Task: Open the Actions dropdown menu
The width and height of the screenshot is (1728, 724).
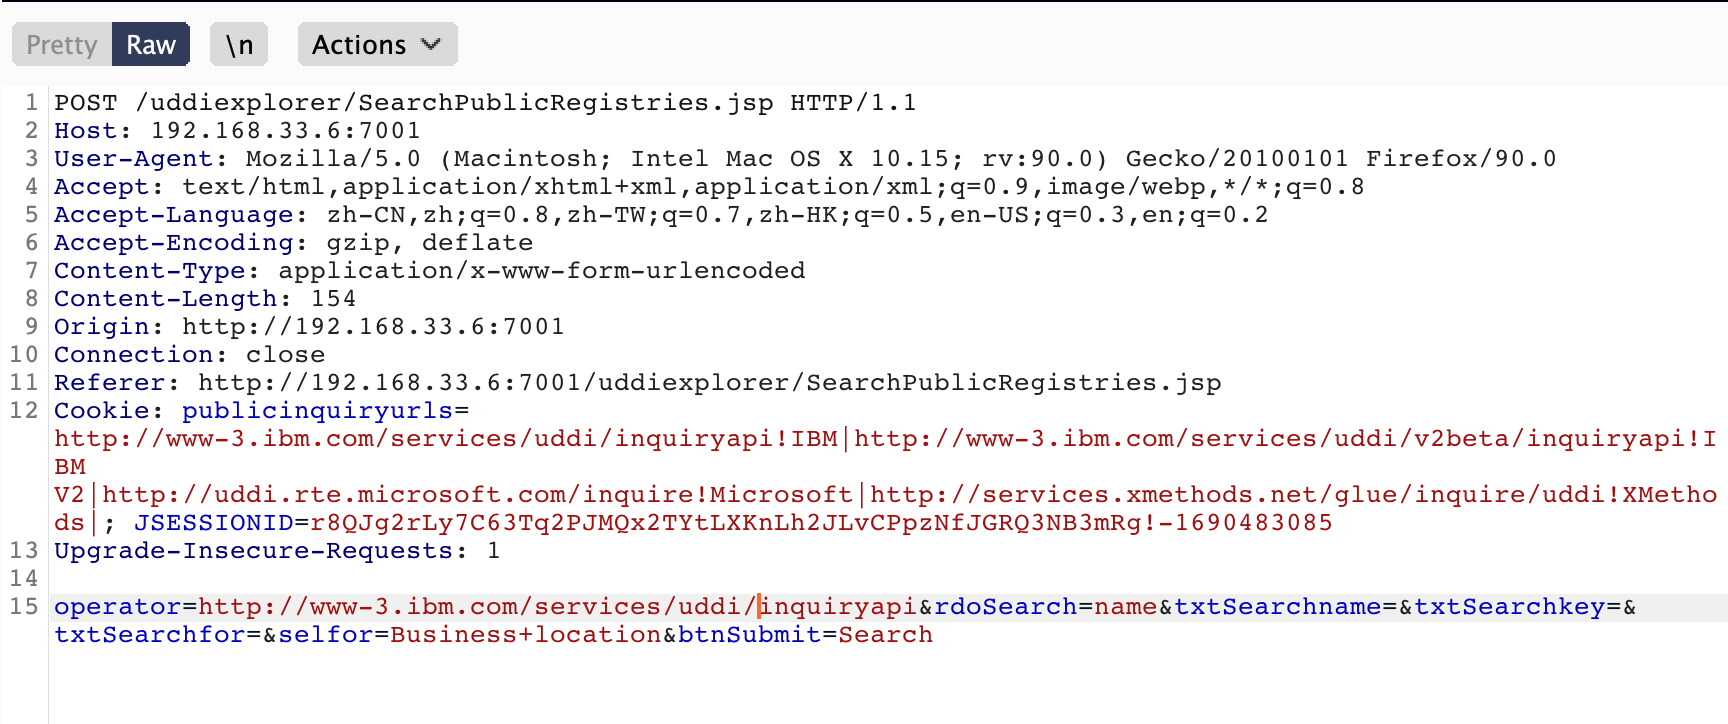Action: 377,45
